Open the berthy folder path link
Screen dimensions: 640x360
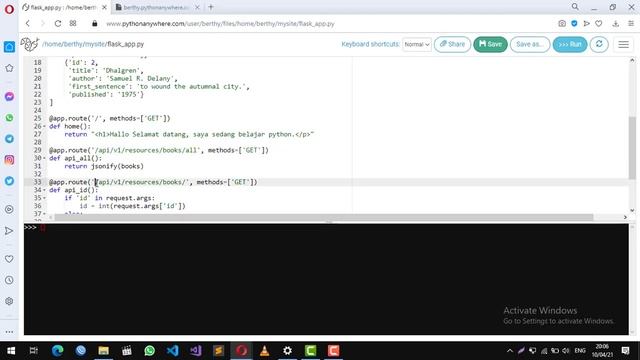[x=73, y=44]
